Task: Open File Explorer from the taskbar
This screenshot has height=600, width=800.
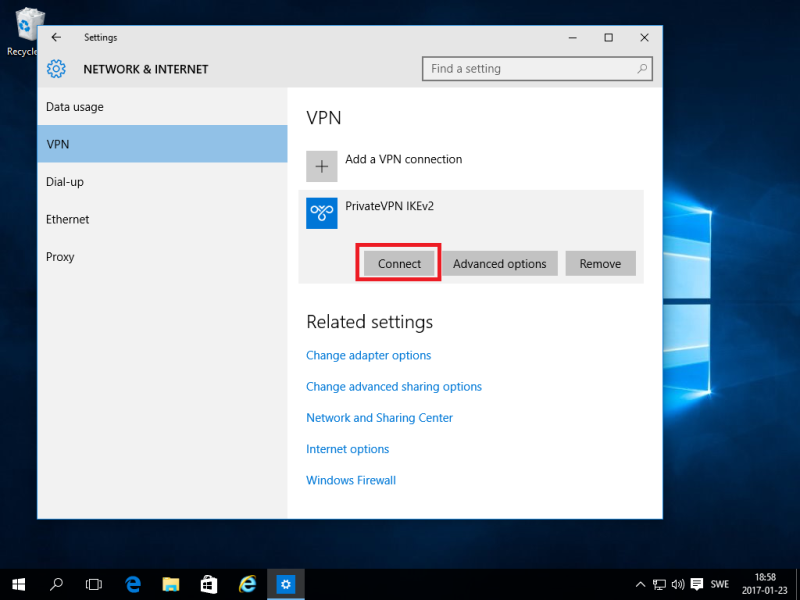Action: [171, 584]
